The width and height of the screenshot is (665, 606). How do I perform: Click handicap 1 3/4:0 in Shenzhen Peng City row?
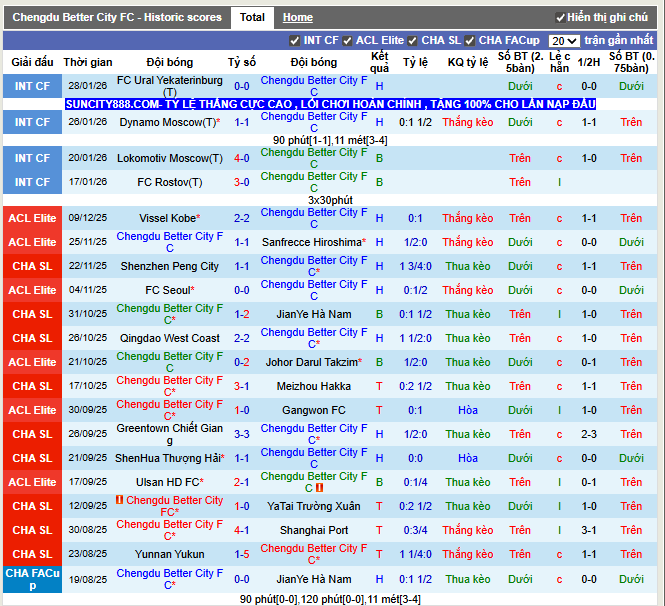pyautogui.click(x=415, y=266)
